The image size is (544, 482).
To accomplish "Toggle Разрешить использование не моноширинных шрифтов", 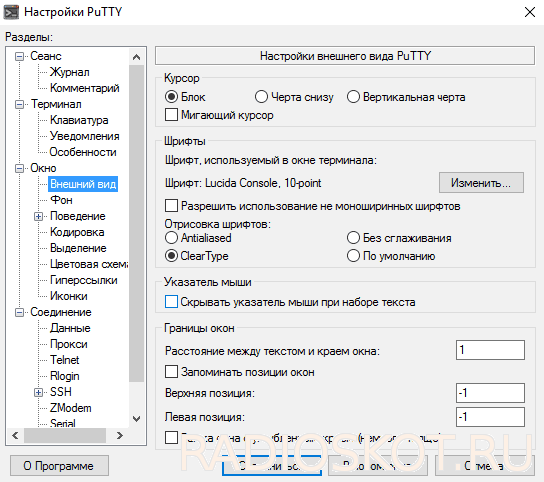I will [171, 205].
